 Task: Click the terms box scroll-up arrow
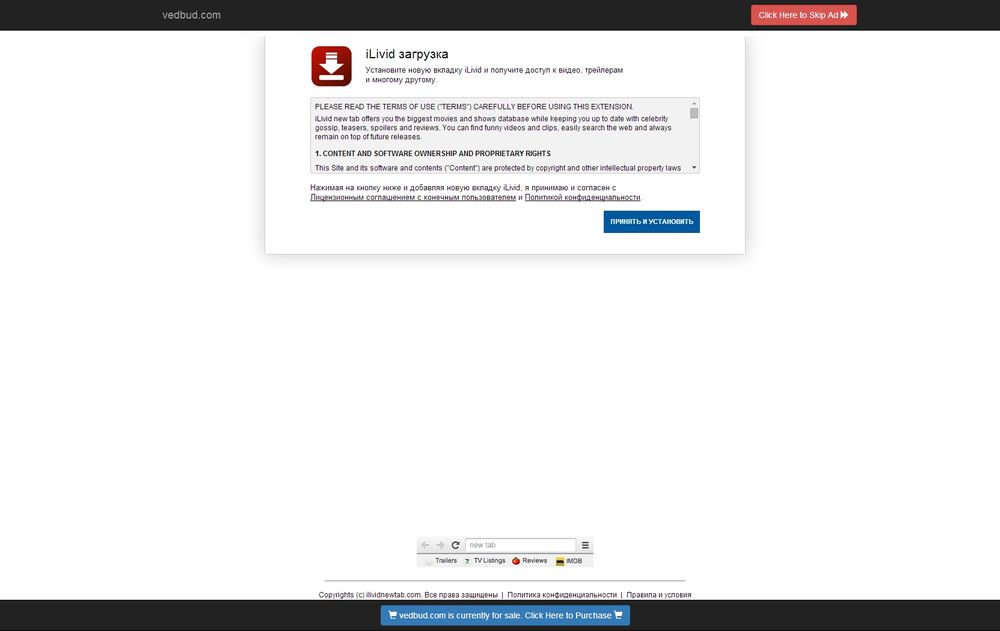(694, 103)
